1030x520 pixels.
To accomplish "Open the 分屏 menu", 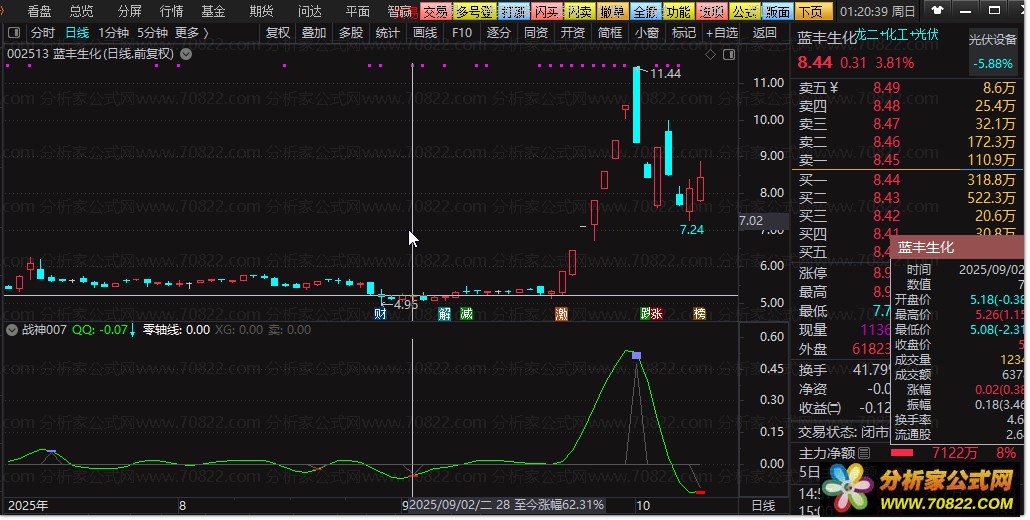I will pyautogui.click(x=129, y=11).
